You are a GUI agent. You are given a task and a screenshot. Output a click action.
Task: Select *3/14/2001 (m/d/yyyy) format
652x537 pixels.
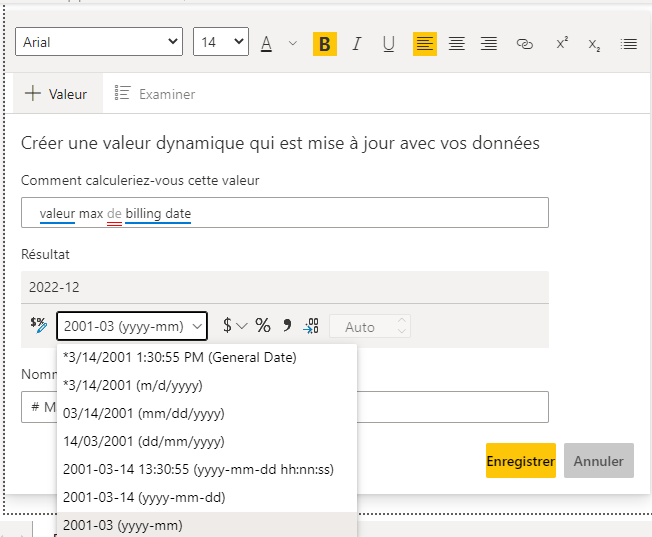[x=207, y=386]
